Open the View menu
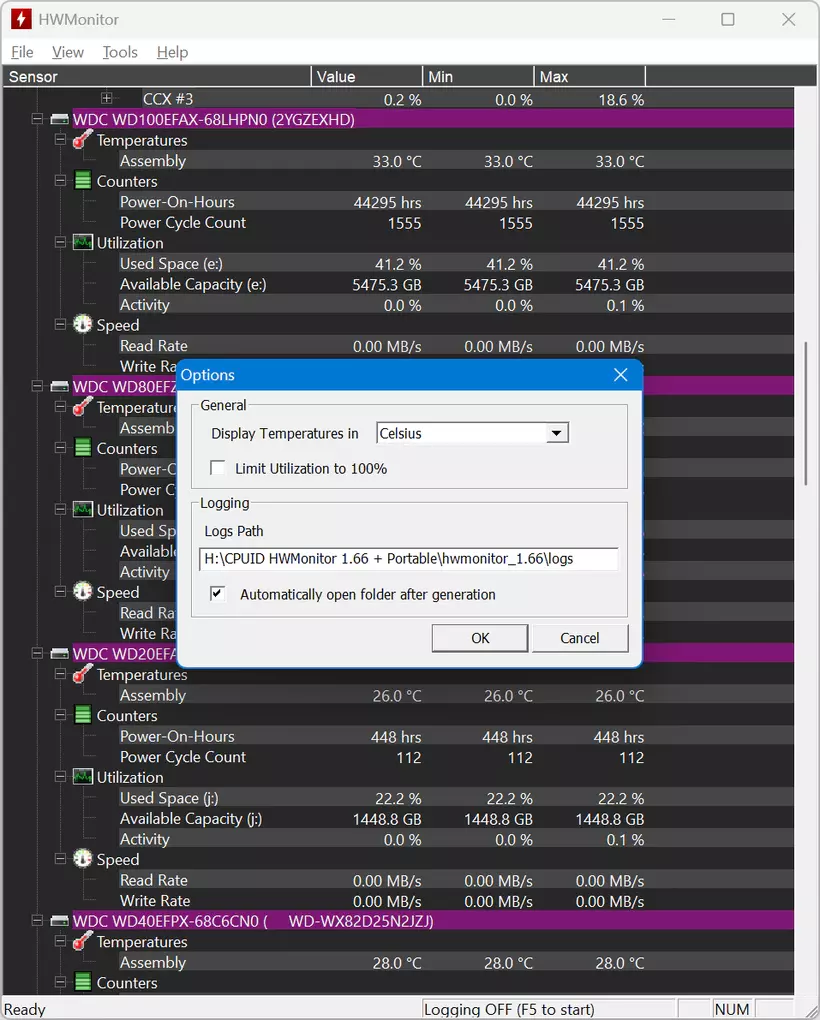 (x=68, y=52)
